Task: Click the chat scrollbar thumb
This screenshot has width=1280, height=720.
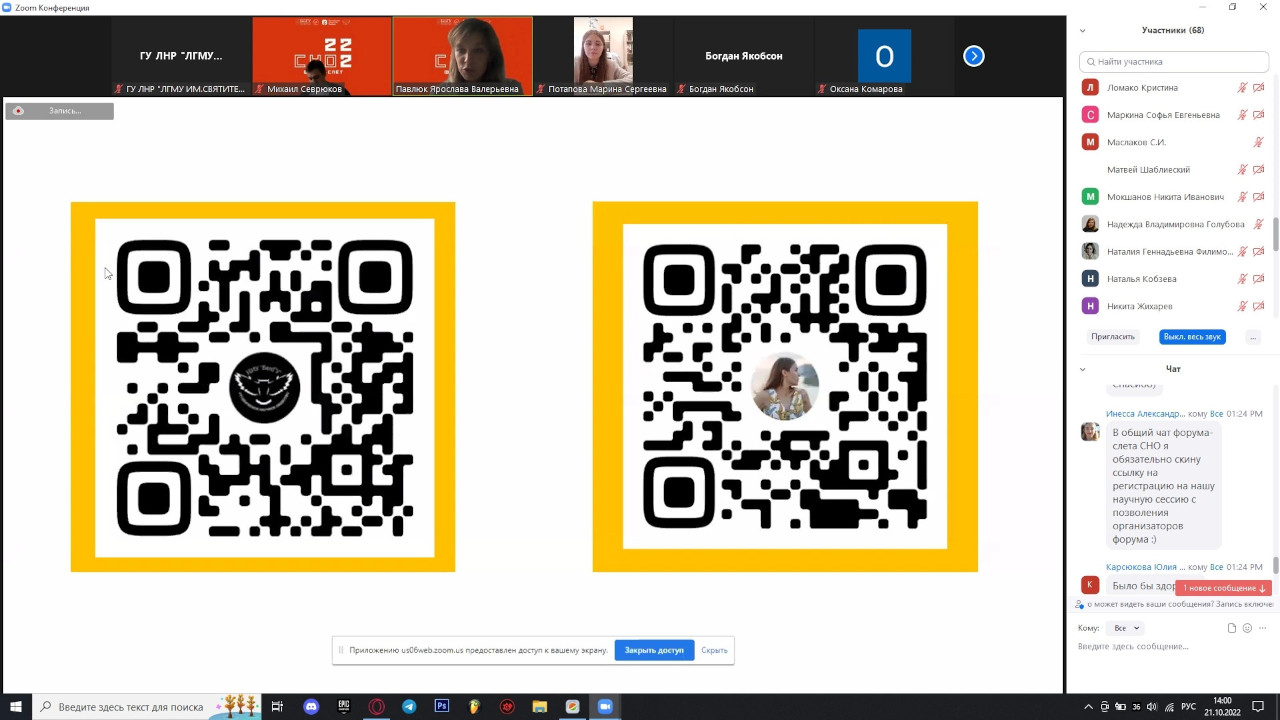Action: [1275, 566]
